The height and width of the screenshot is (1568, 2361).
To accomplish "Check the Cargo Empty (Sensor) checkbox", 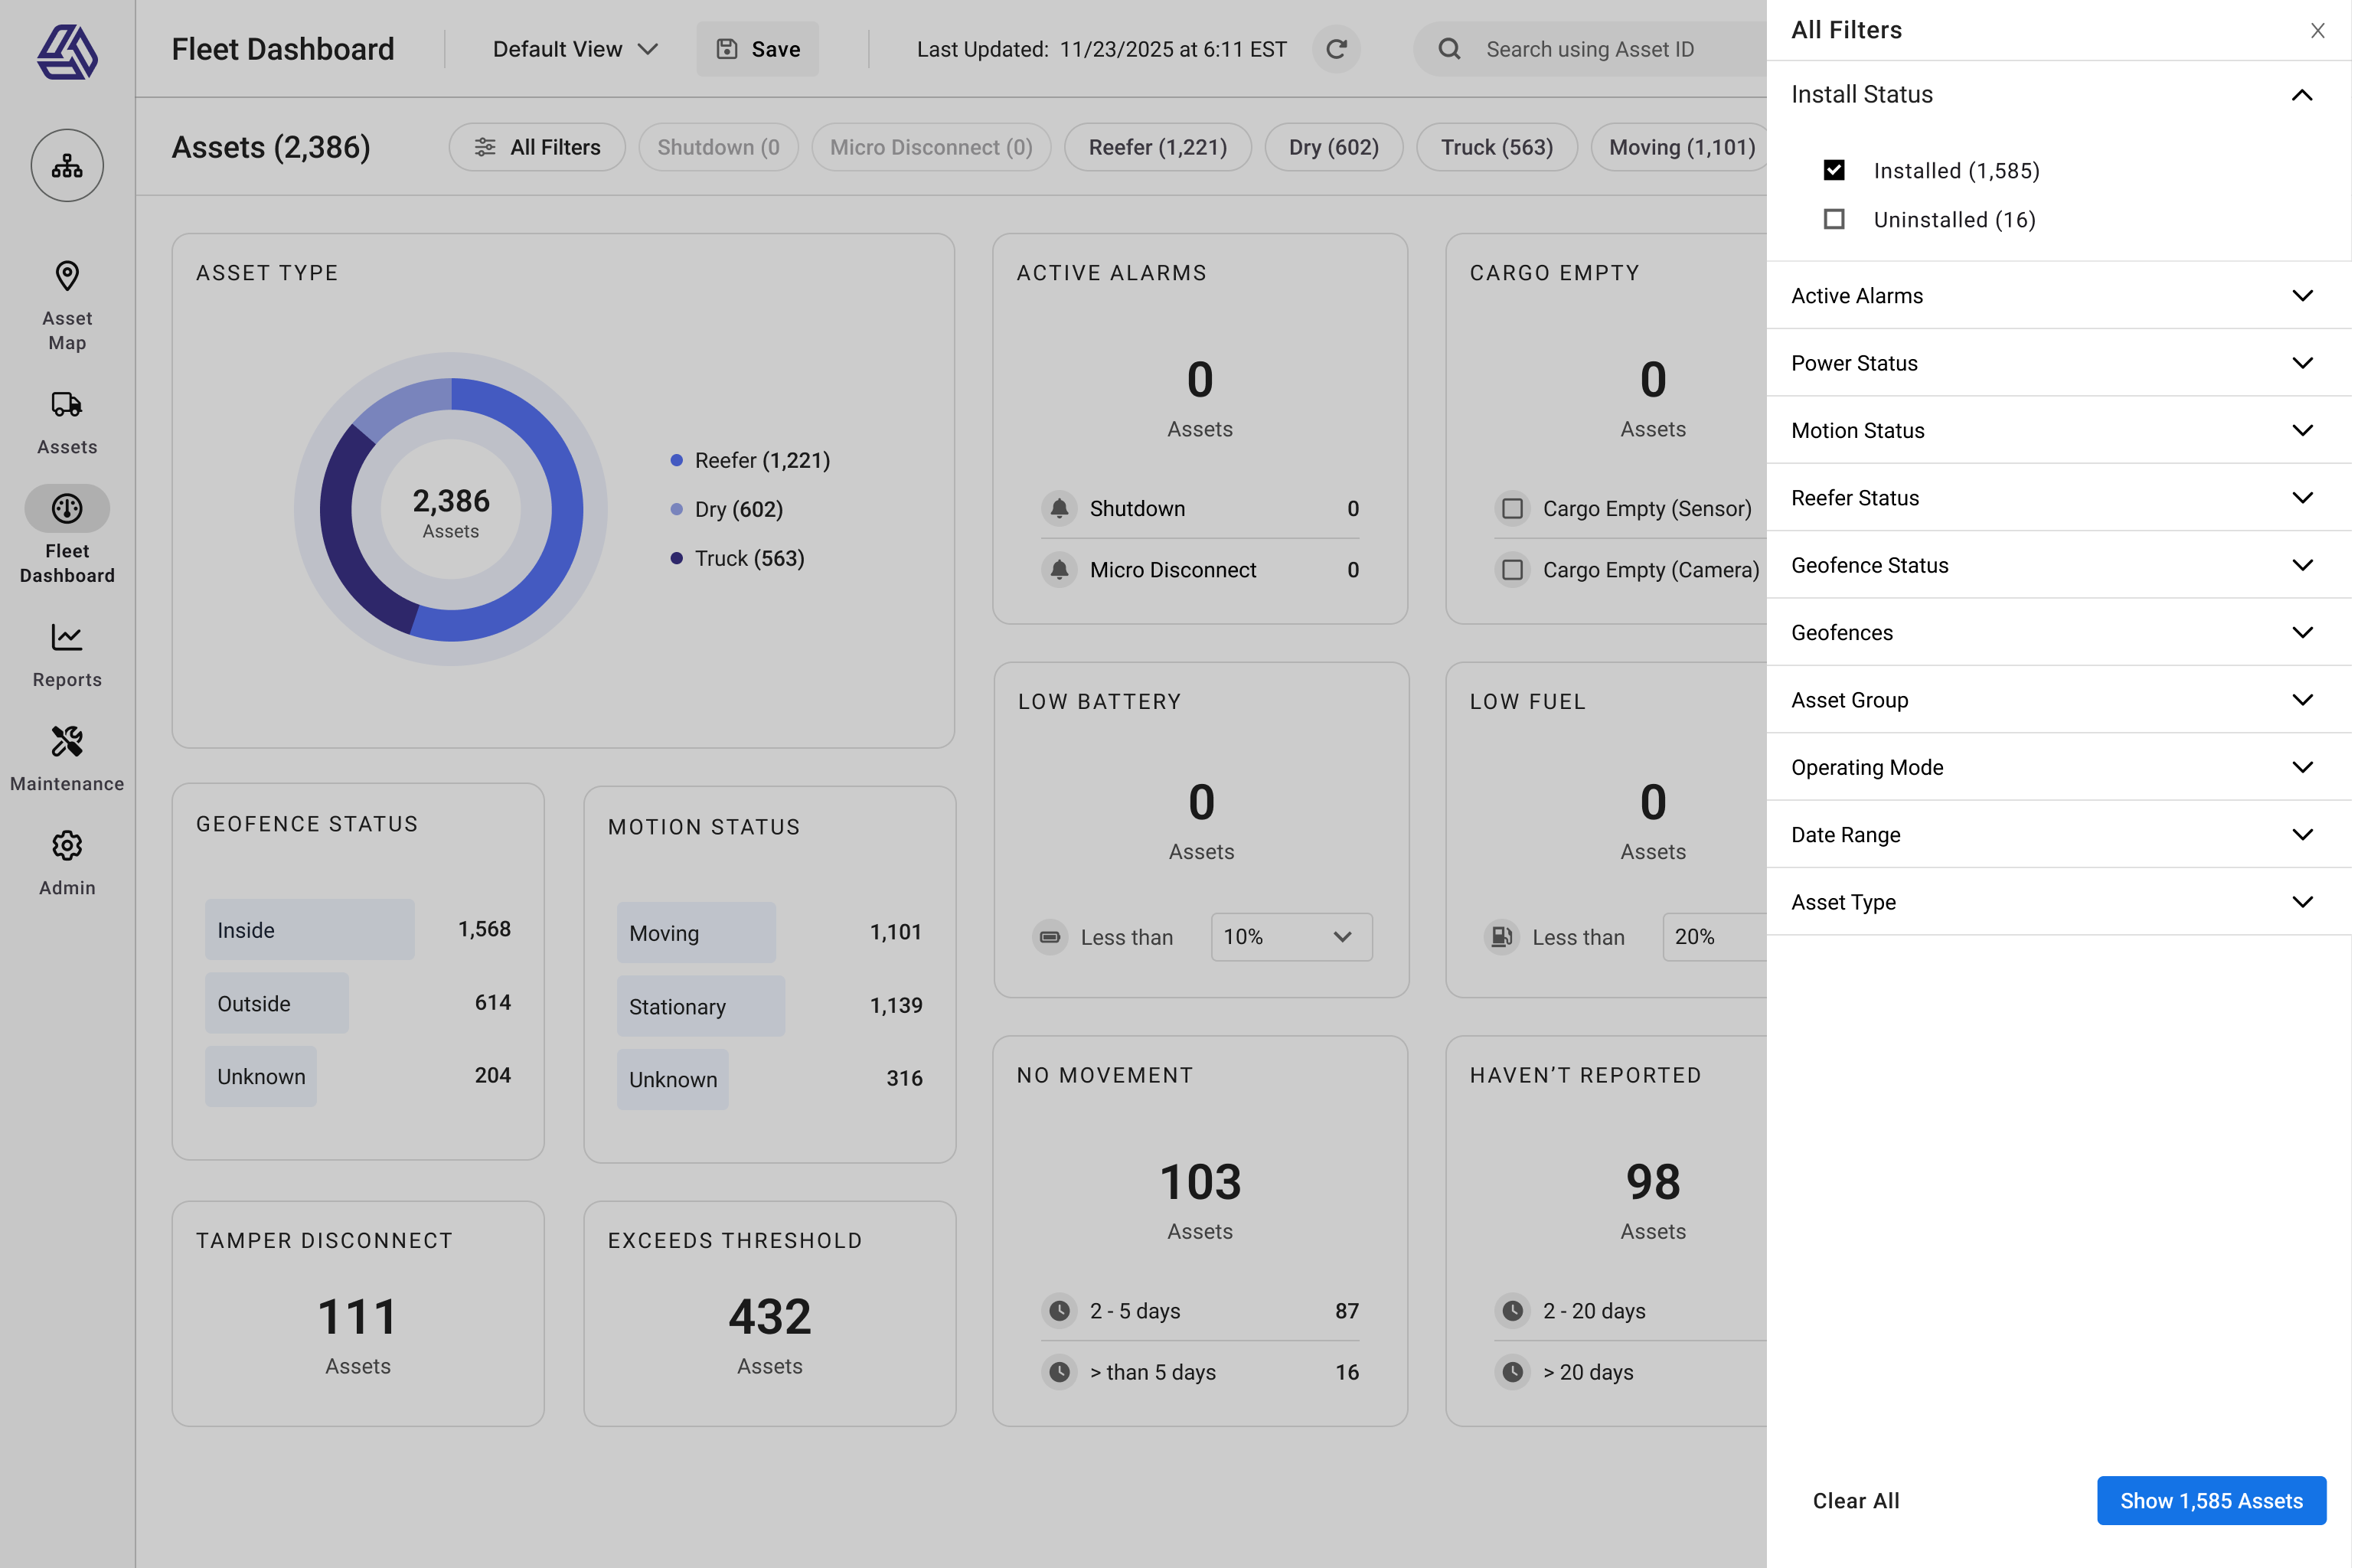I will [1512, 508].
